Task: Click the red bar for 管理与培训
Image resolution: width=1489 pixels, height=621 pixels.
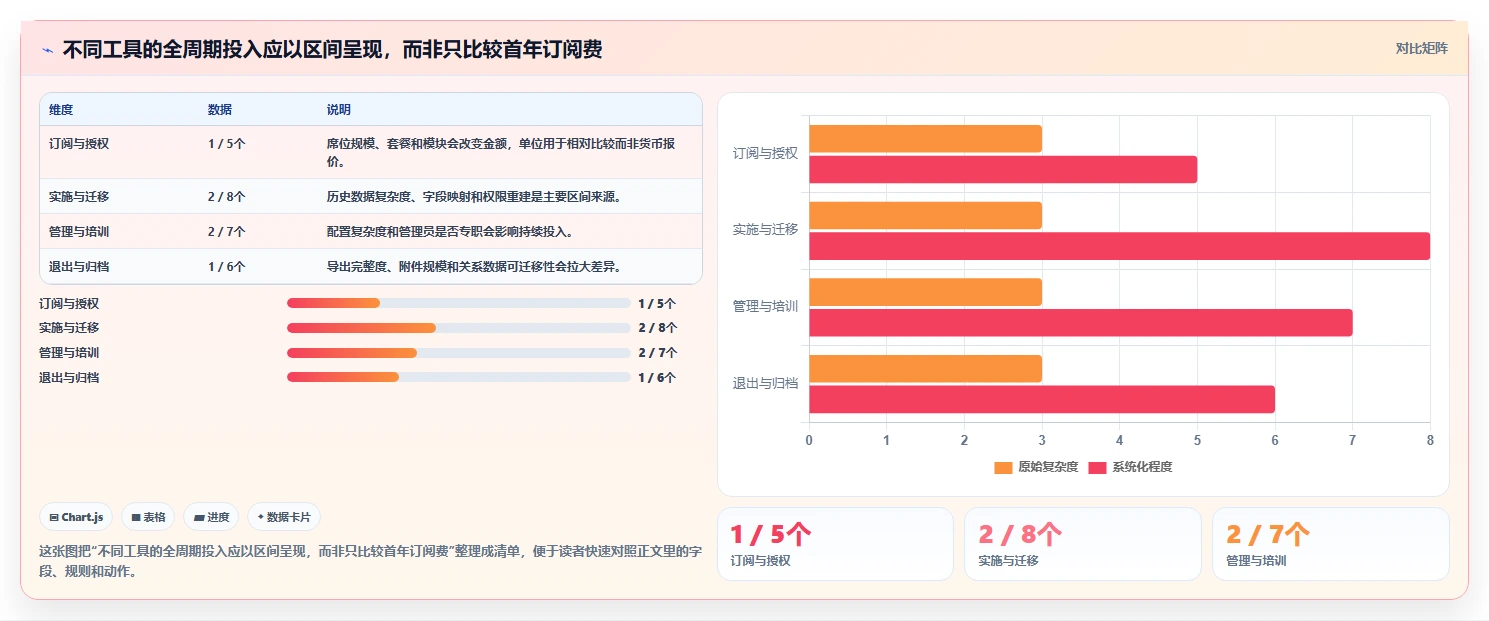Action: tap(1081, 323)
